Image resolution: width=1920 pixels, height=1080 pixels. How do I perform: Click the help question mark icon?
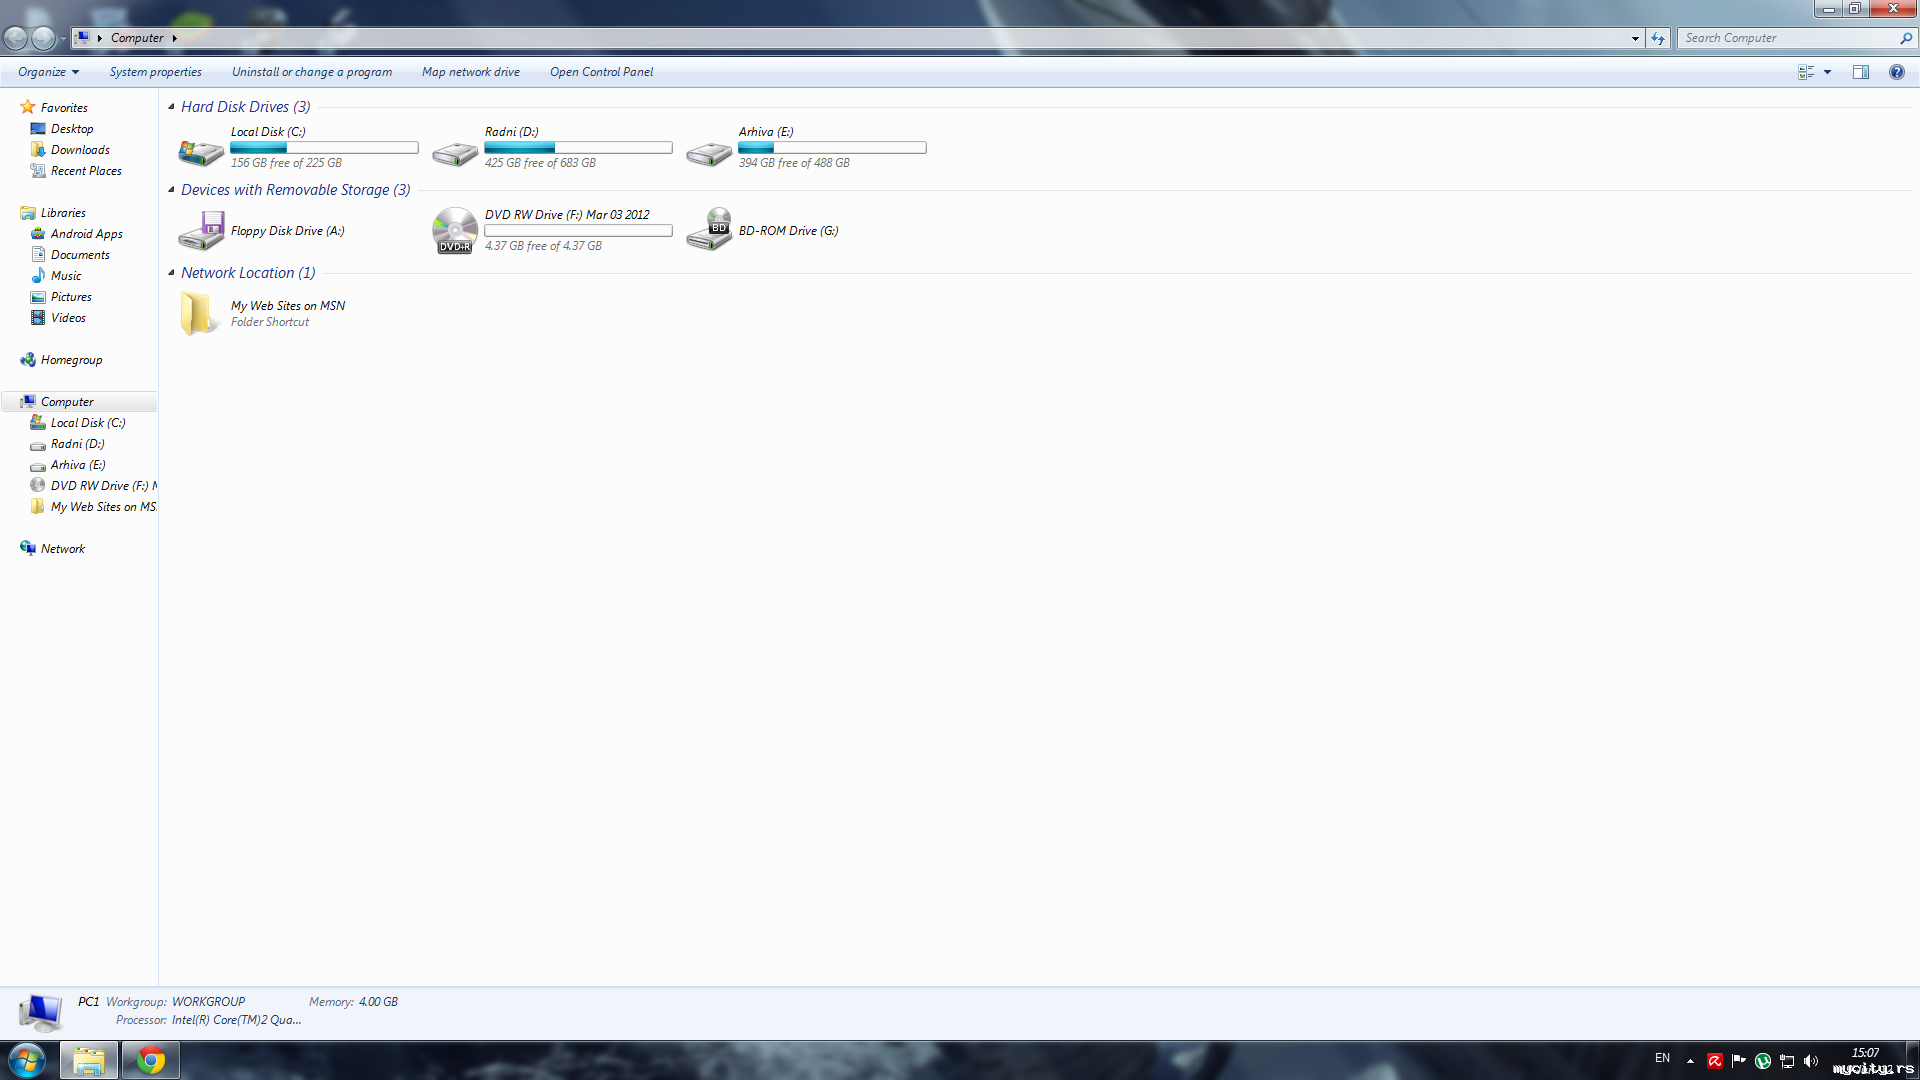[1896, 72]
